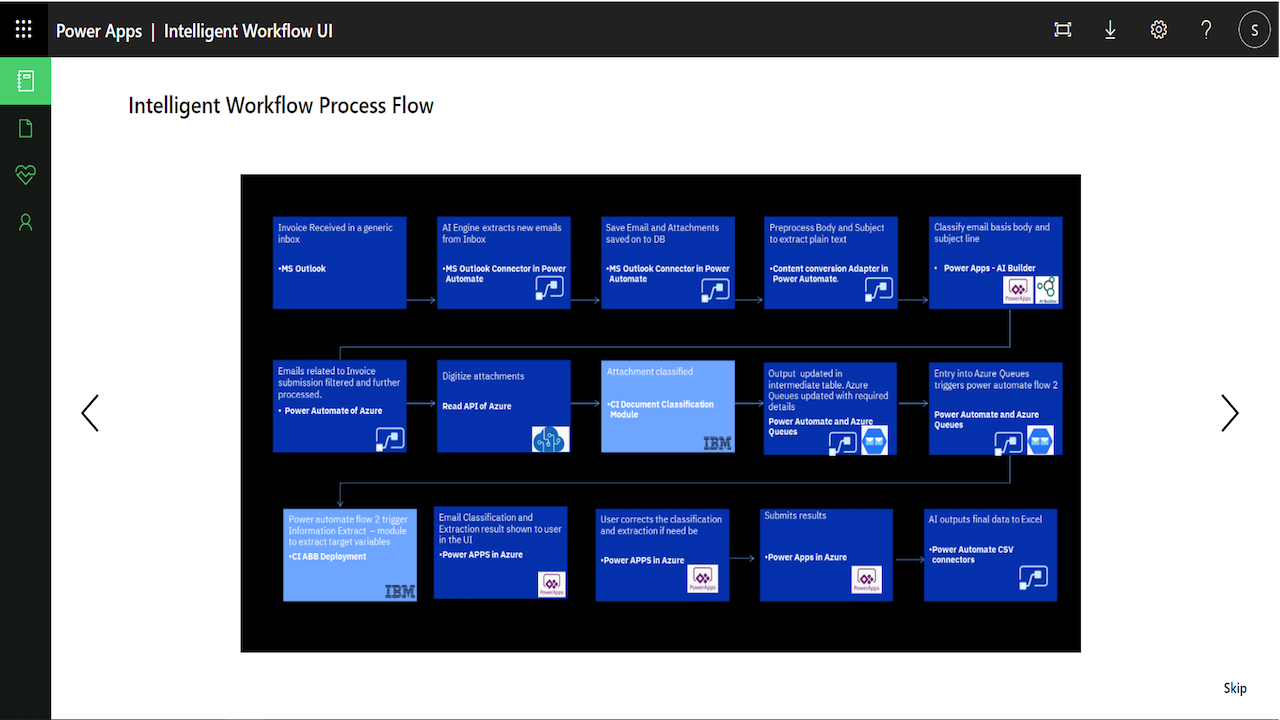Click the 'Output updated in intermediate table' box
The image size is (1280, 720).
[831, 408]
